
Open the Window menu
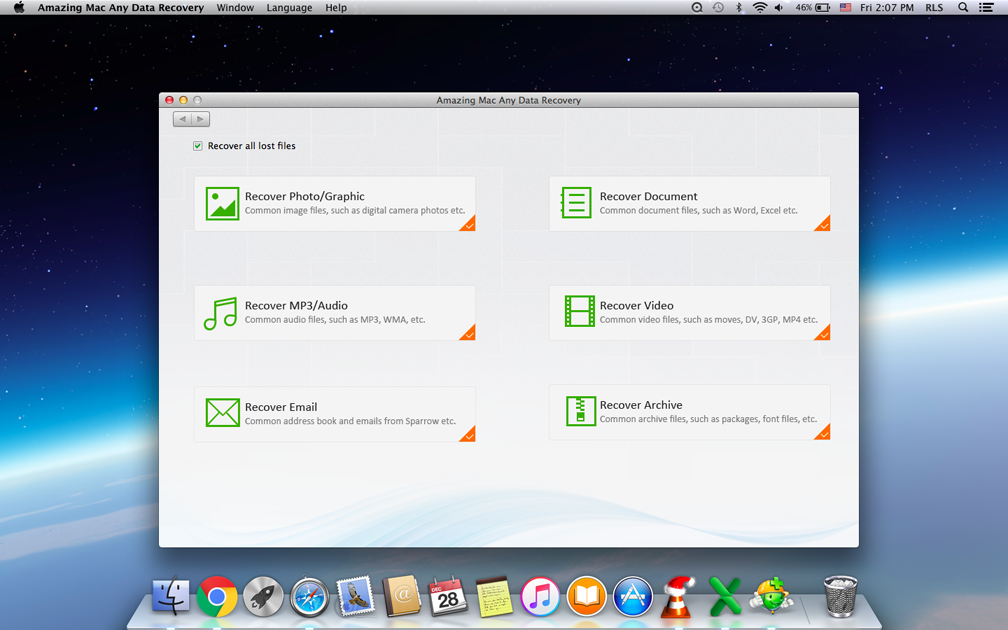click(x=235, y=8)
